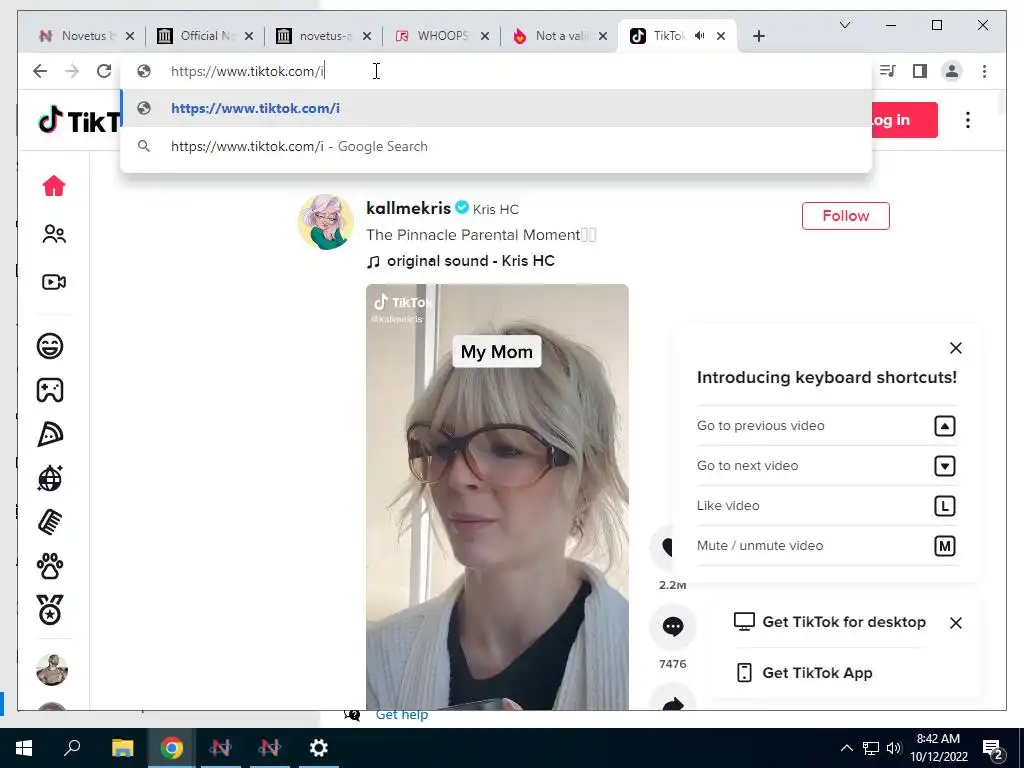Viewport: 1024px width, 768px height.
Task: Select the Google Search suggestion row
Action: point(496,146)
